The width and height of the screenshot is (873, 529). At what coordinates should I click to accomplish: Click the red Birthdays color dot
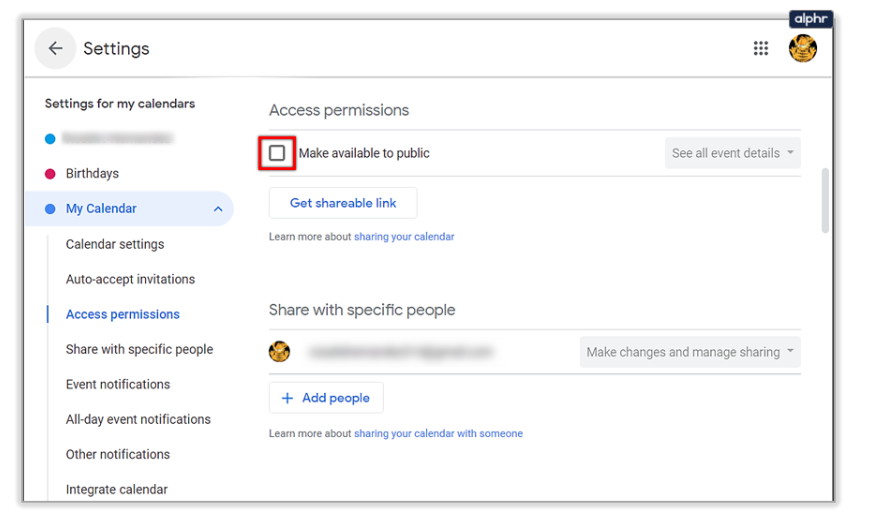[x=50, y=174]
